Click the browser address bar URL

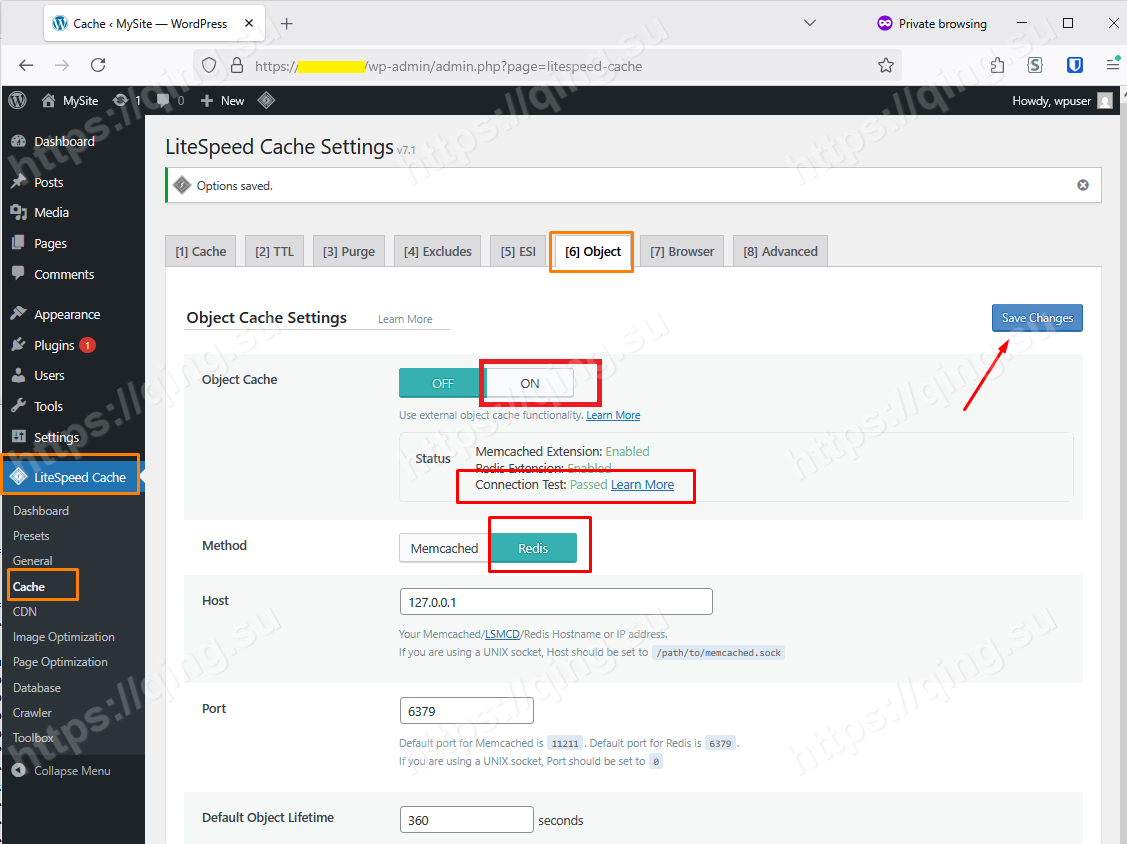point(448,66)
